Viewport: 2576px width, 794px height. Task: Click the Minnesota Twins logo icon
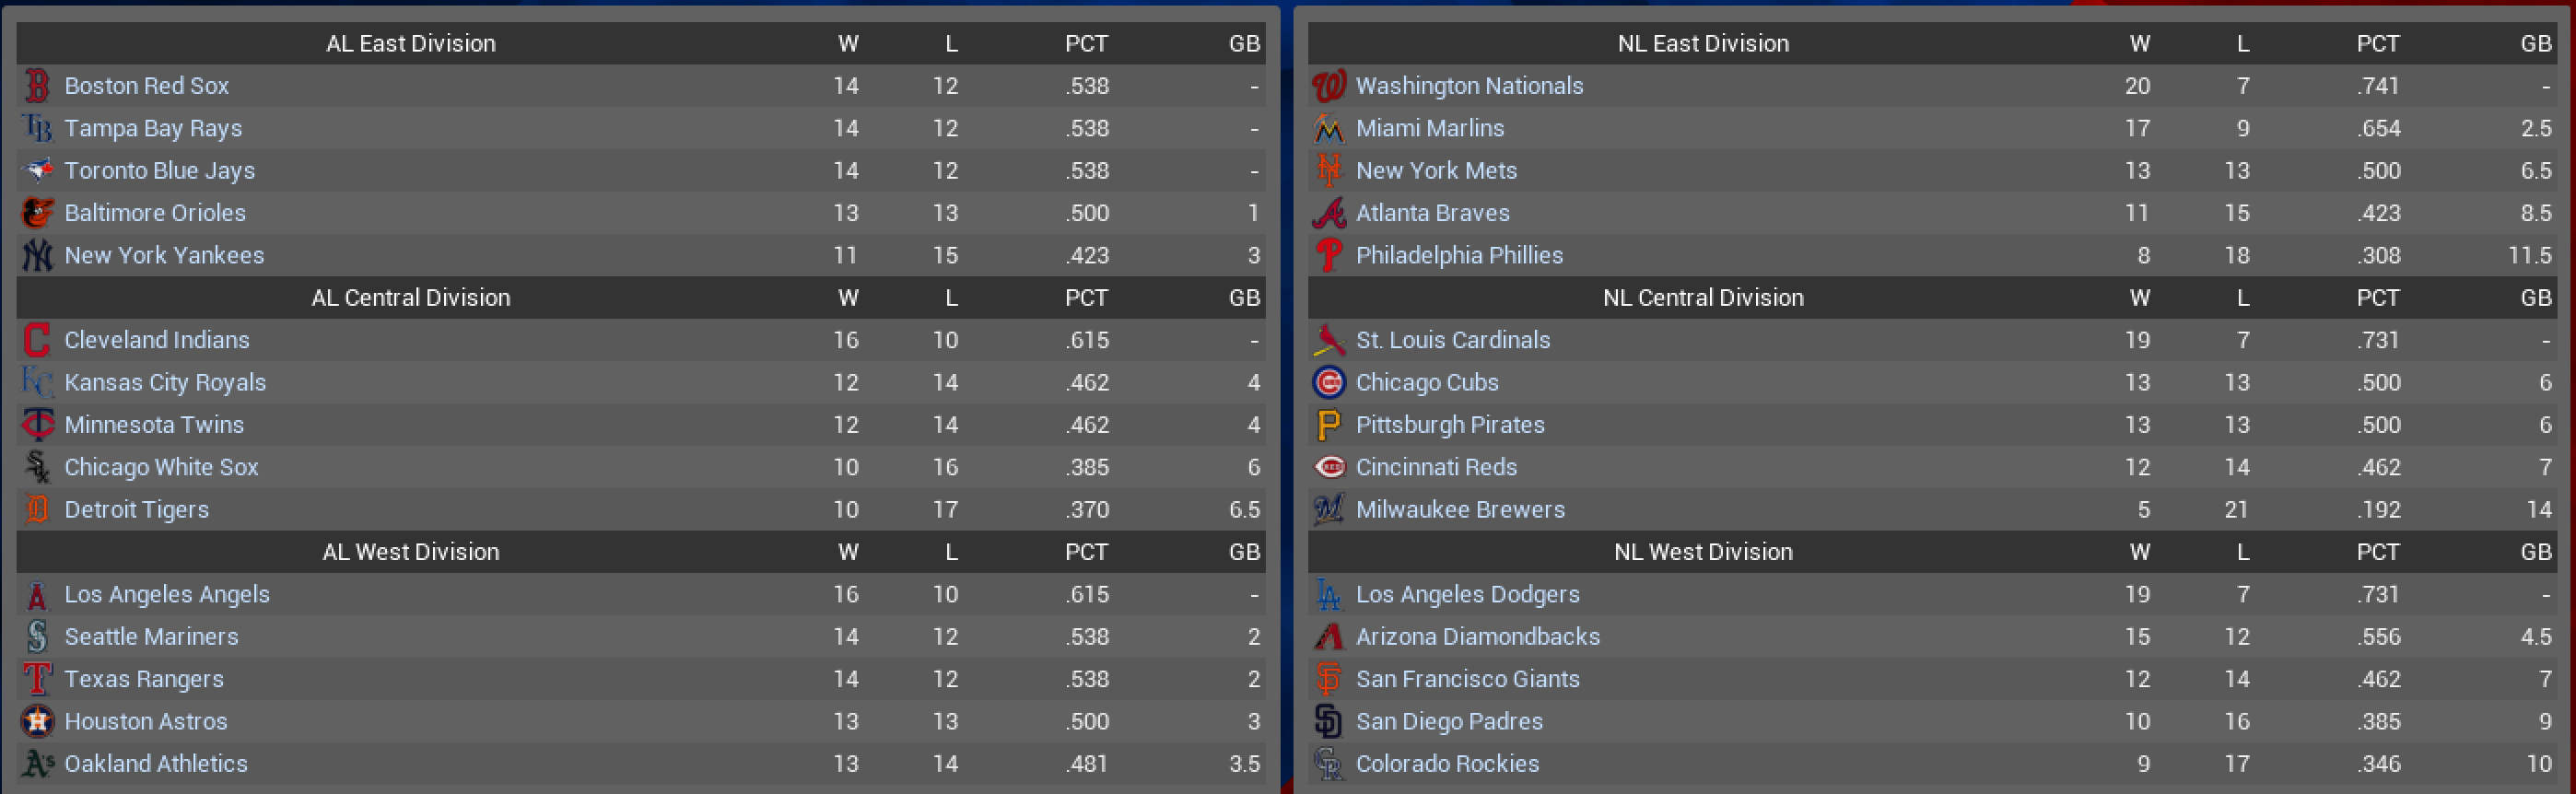[x=37, y=425]
